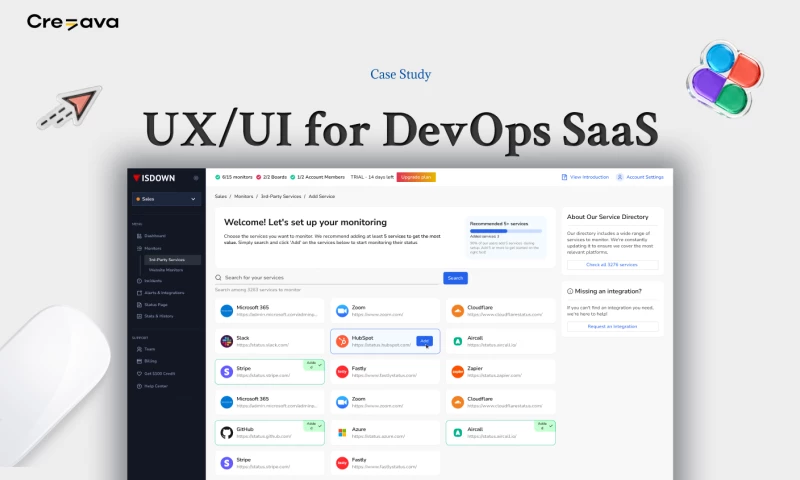800x480 pixels.
Task: Click the GitHub service logo
Action: click(x=227, y=433)
